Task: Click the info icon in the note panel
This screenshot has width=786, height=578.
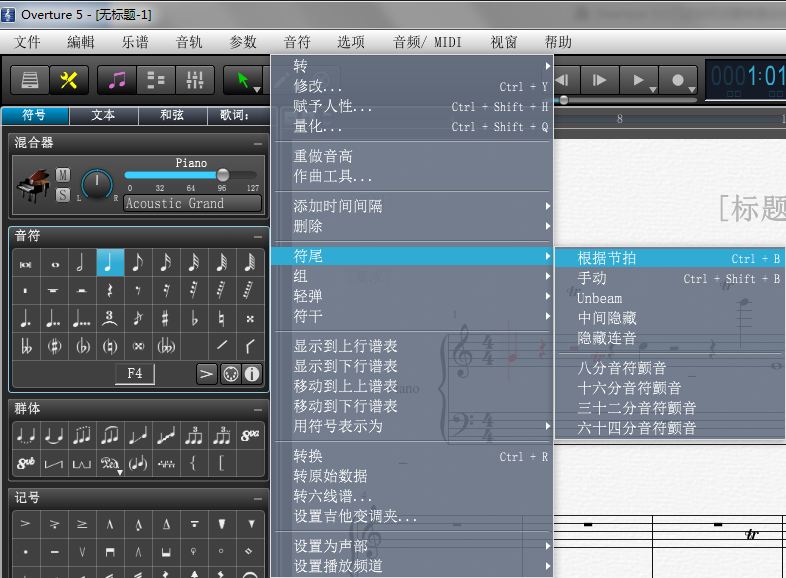Action: pyautogui.click(x=252, y=374)
